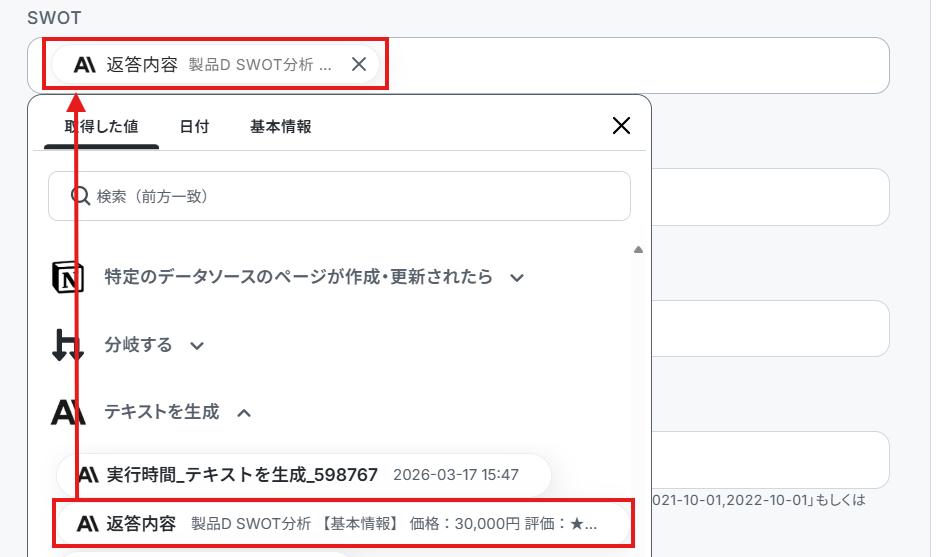Choose 実行時間_テキストを生成_598767 value
The width and height of the screenshot is (937, 557).
tap(304, 475)
